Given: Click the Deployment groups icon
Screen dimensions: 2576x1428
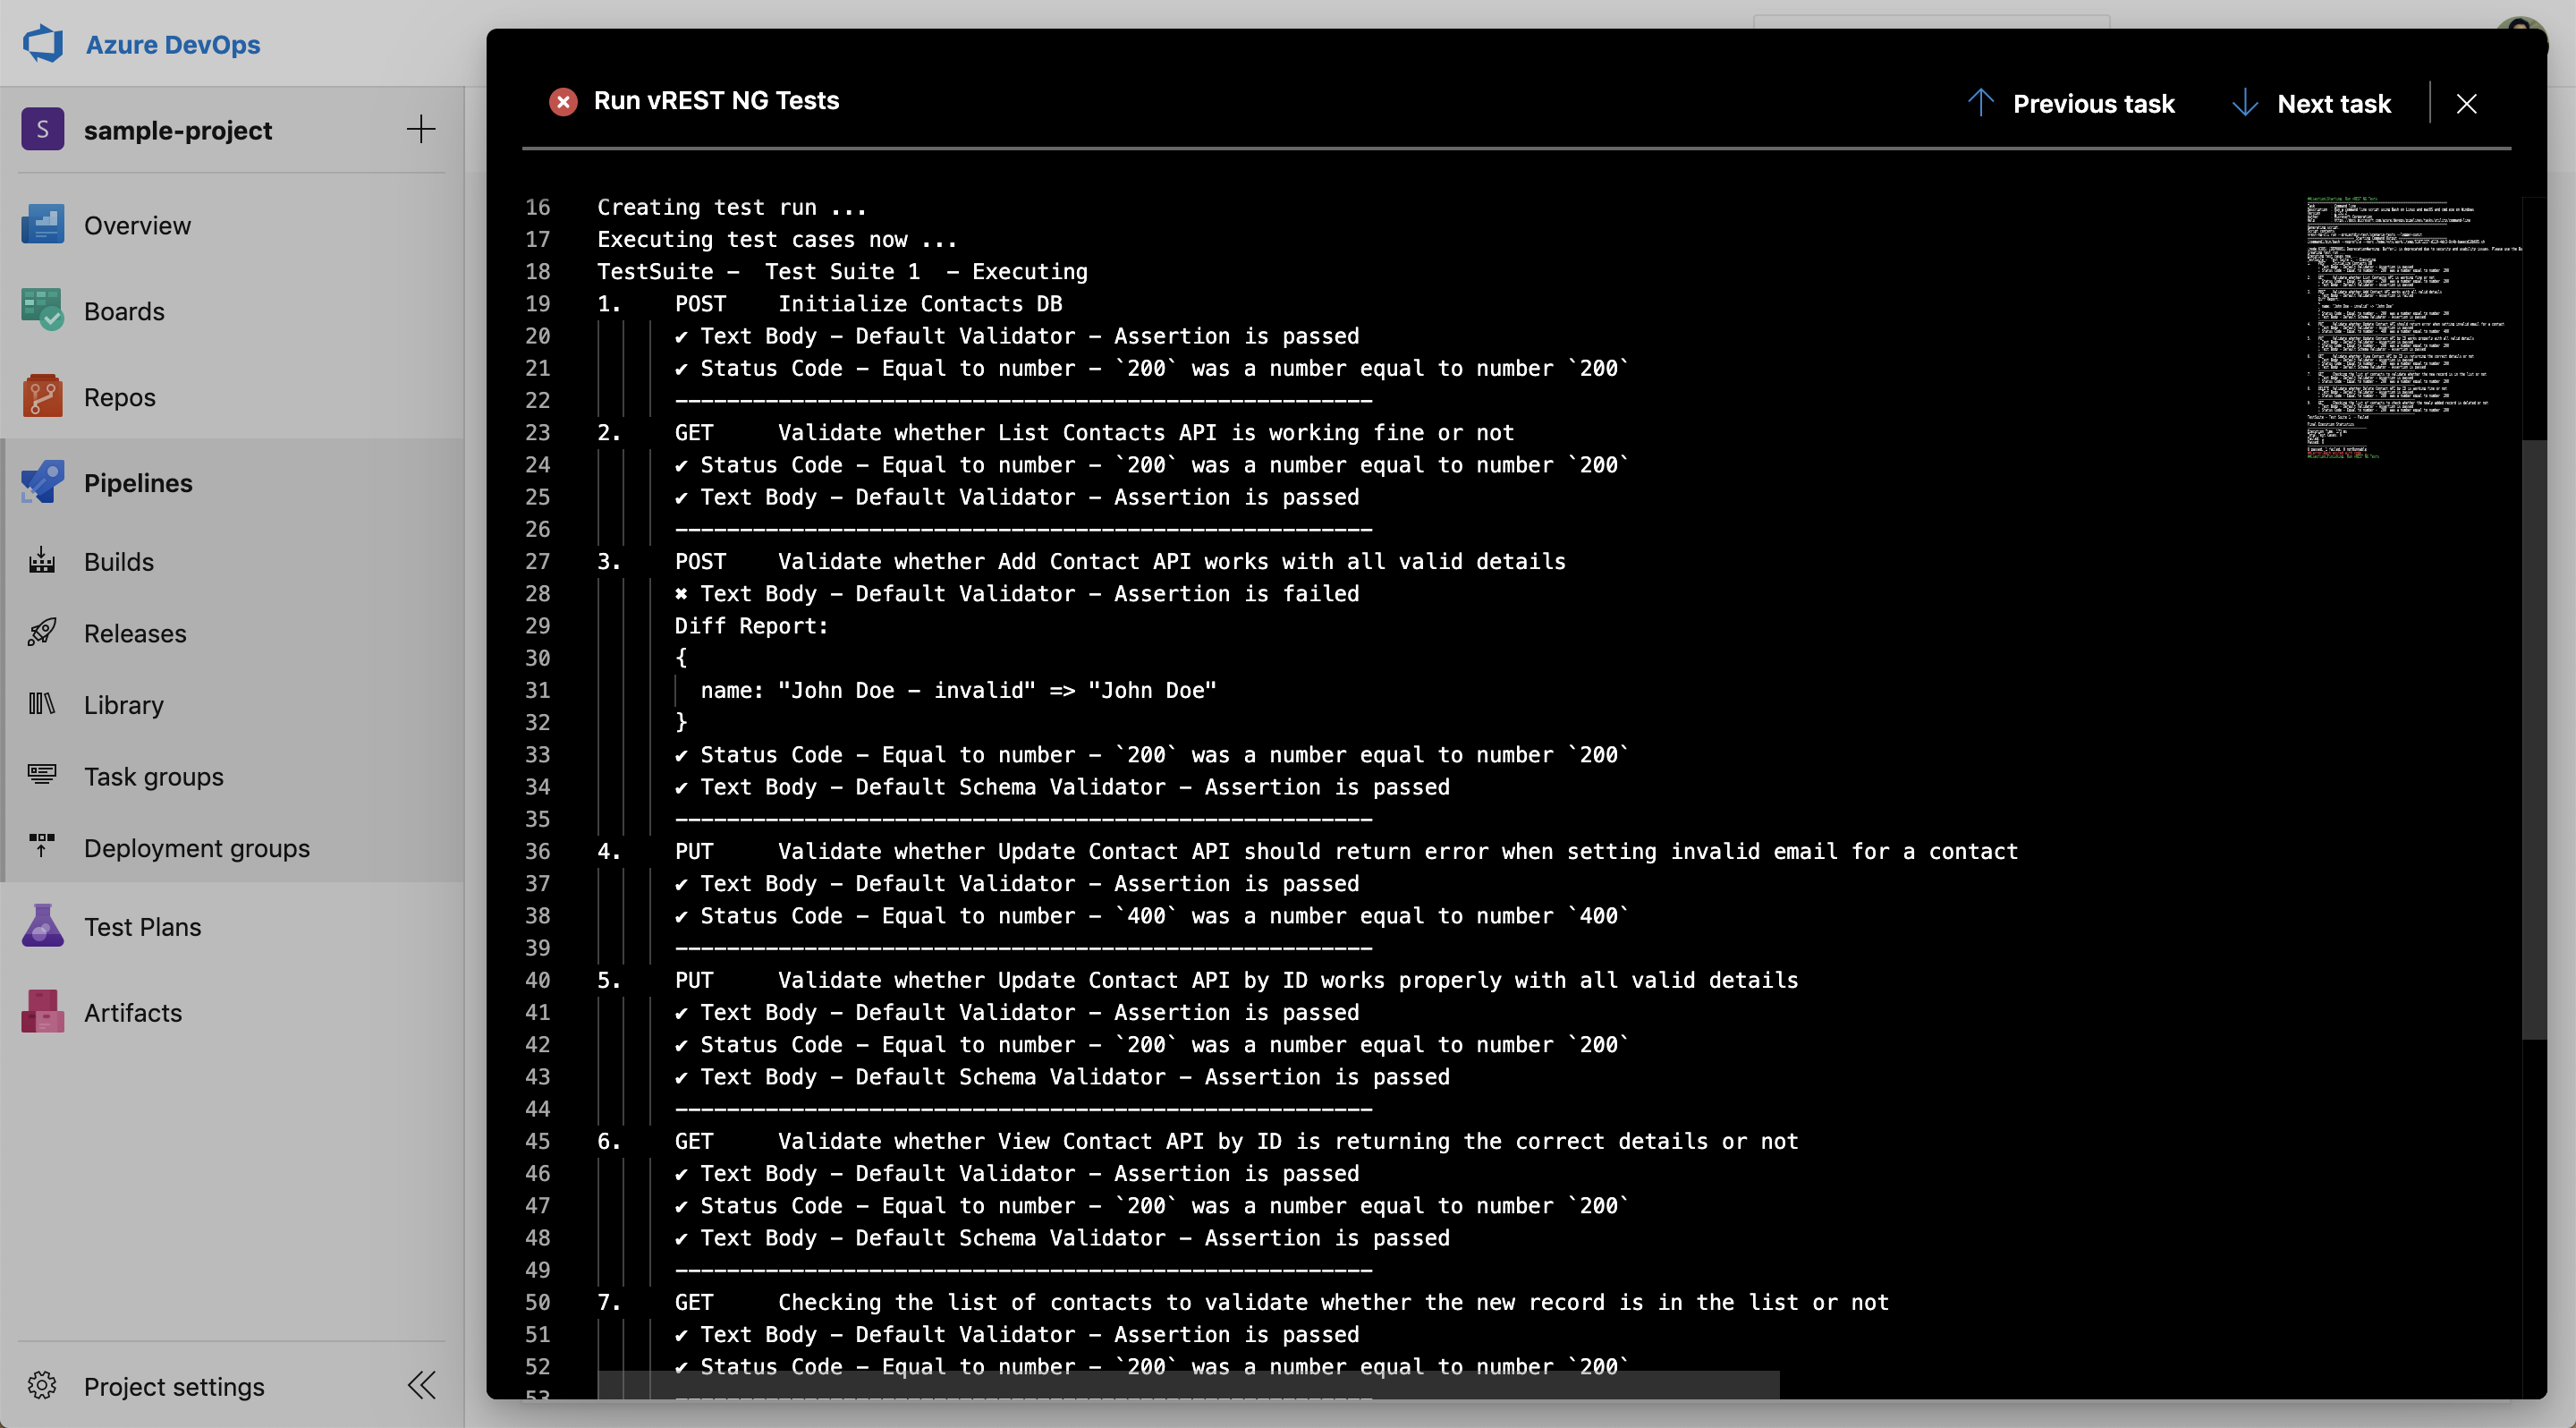Looking at the screenshot, I should tap(42, 846).
